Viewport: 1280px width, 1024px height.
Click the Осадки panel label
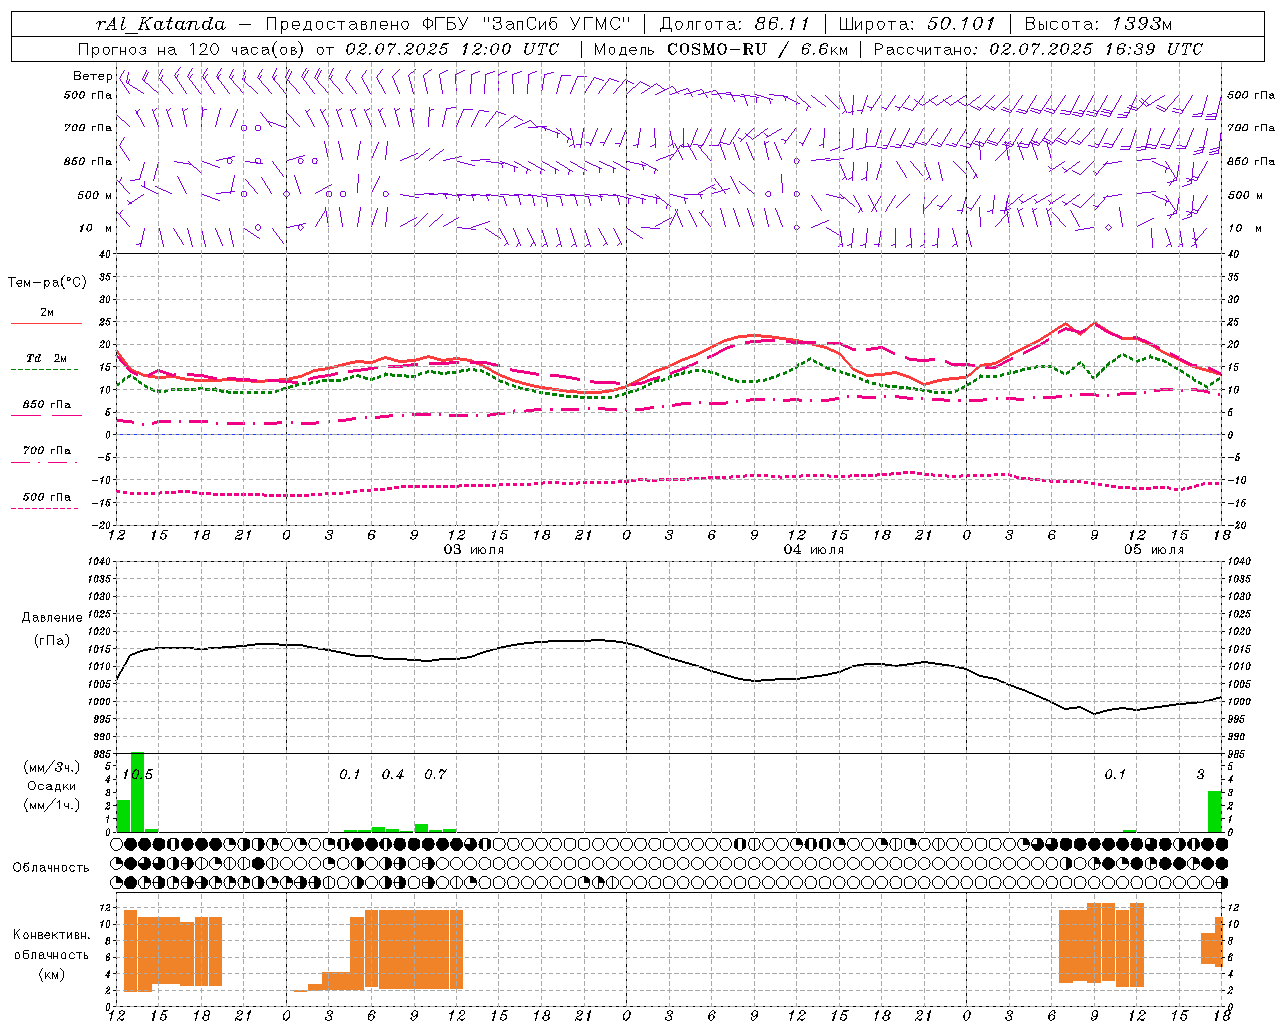tap(51, 786)
